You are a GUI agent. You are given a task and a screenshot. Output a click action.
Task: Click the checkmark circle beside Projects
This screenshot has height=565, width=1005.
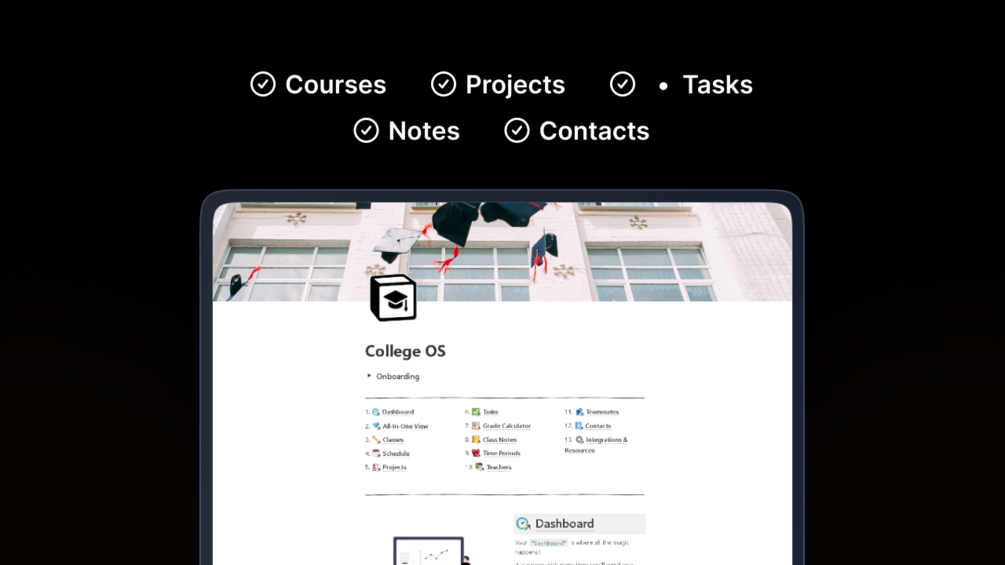(444, 84)
